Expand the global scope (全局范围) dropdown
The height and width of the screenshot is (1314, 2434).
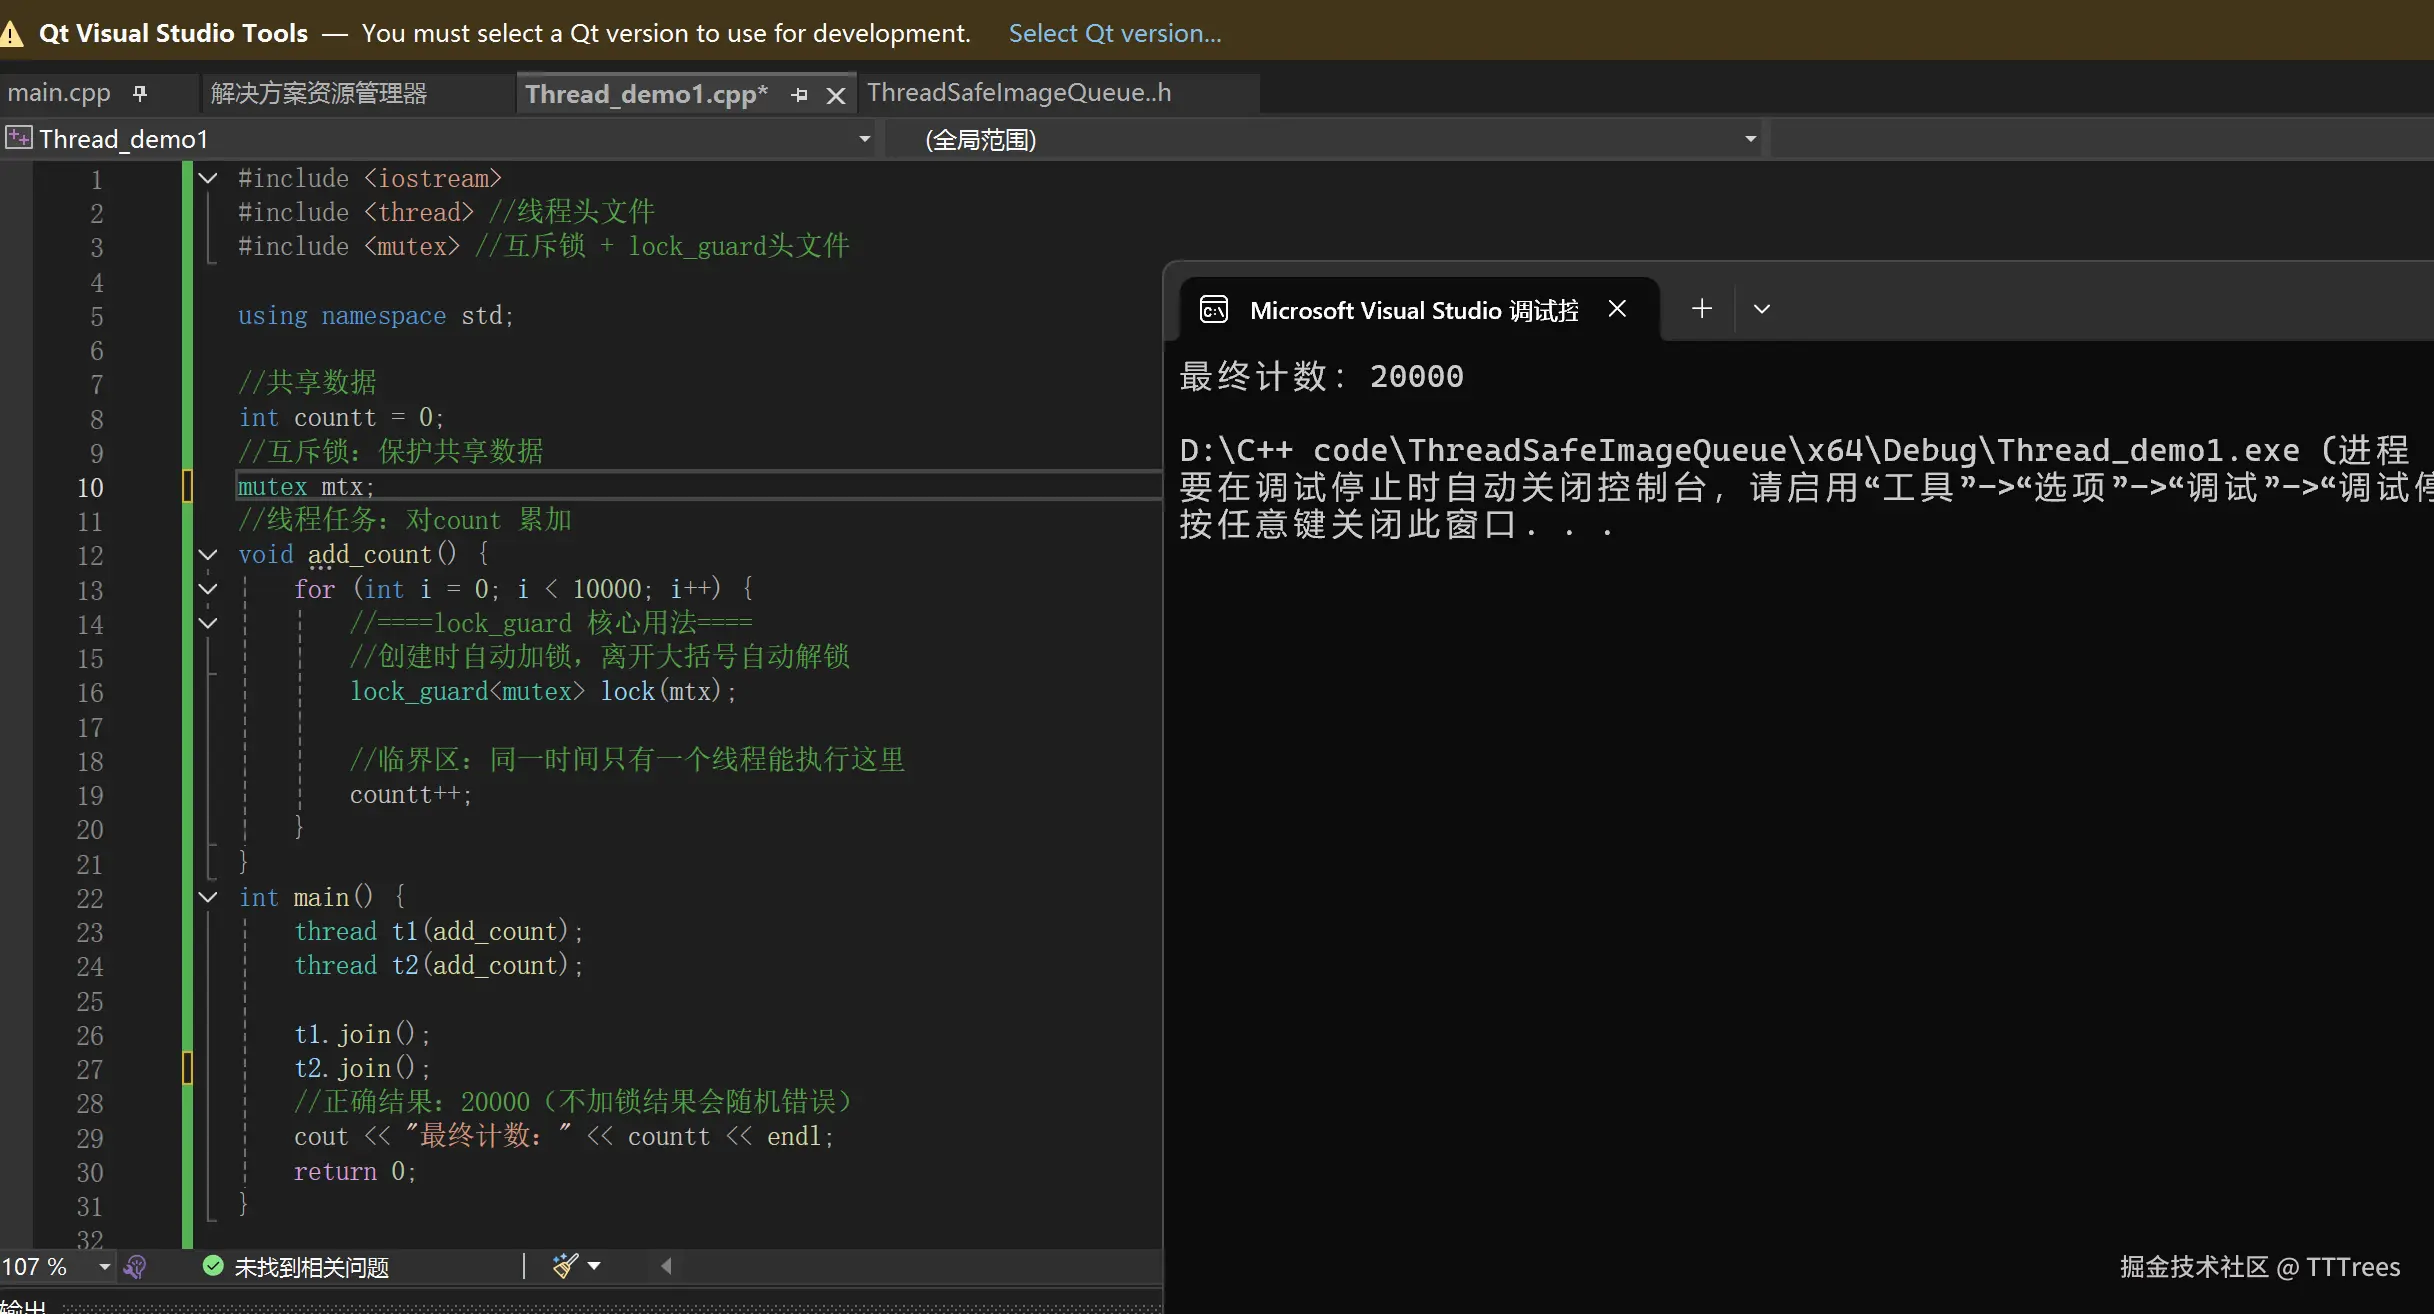pos(1750,139)
